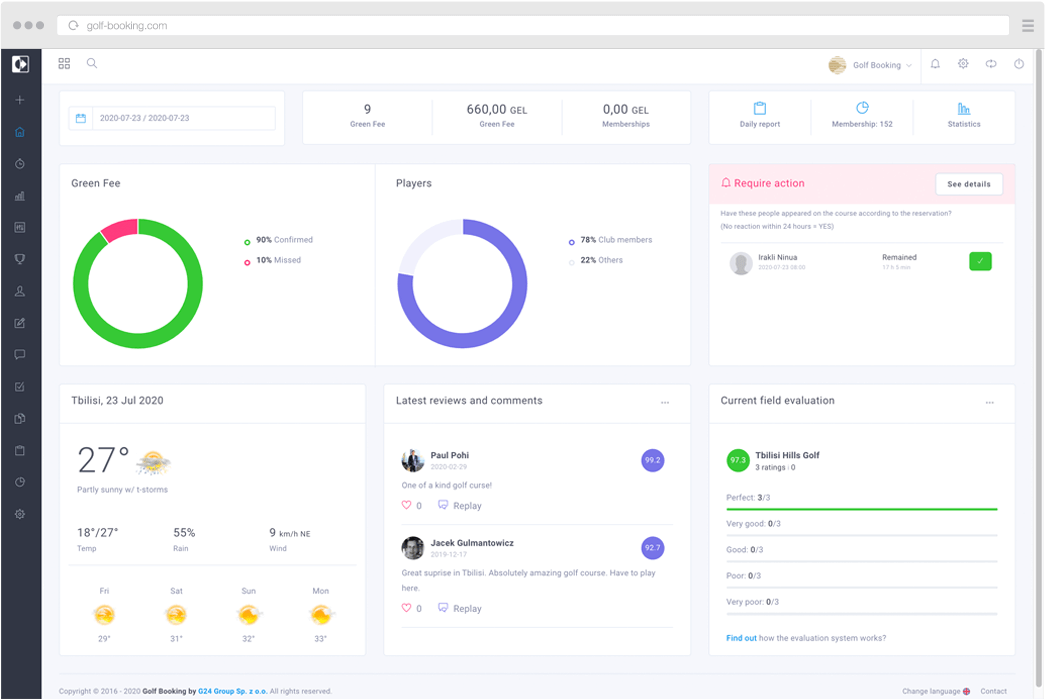Screen dimensions: 1046x700
Task: Open notifications via the bell icon
Action: (x=934, y=63)
